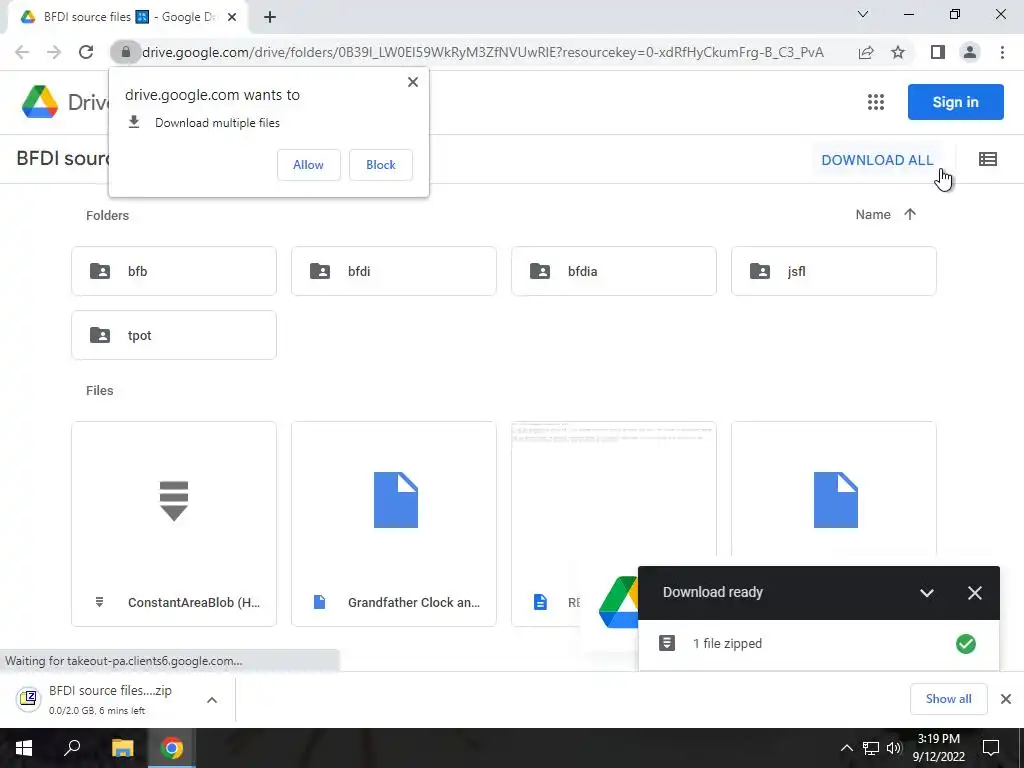Open Chrome side panel
1024x768 pixels.
click(x=938, y=52)
